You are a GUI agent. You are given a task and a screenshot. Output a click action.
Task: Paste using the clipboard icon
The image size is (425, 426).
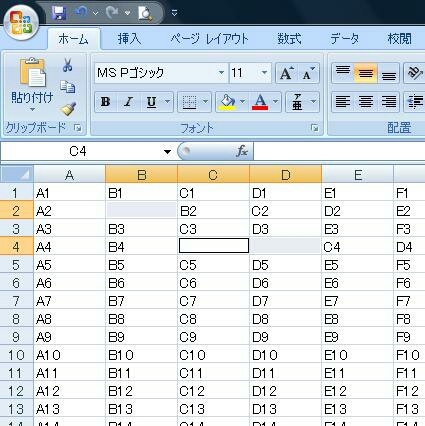[32, 73]
